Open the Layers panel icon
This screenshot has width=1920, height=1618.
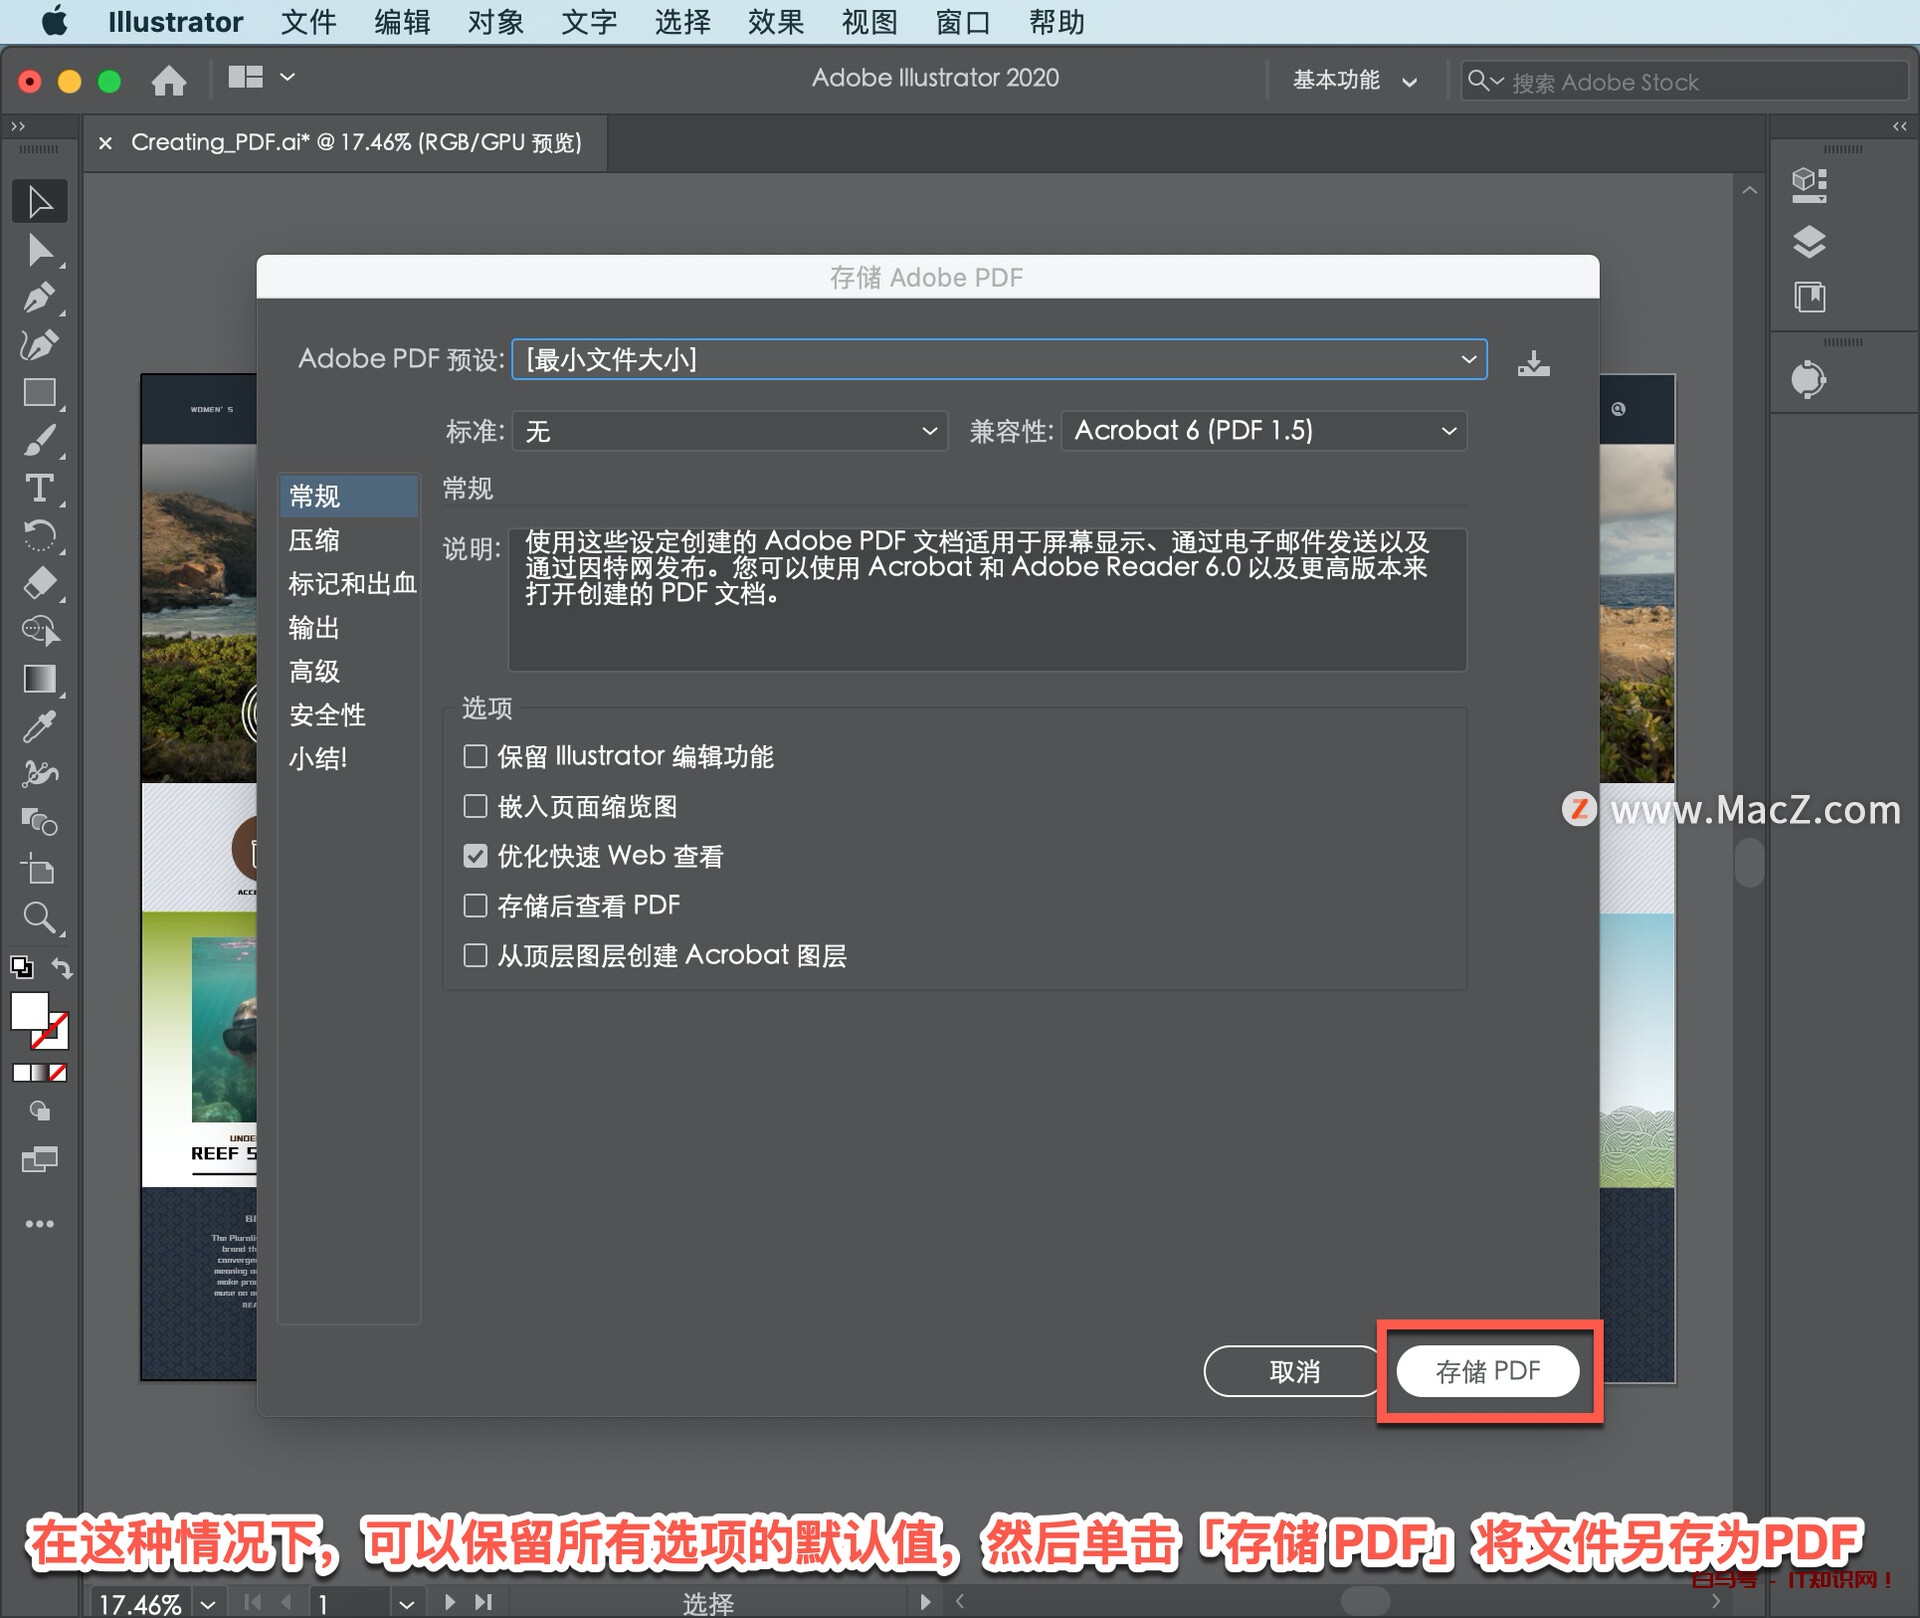click(x=1809, y=241)
